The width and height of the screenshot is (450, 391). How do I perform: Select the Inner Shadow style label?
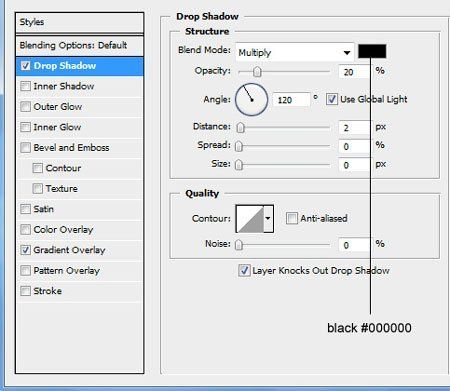coord(64,86)
